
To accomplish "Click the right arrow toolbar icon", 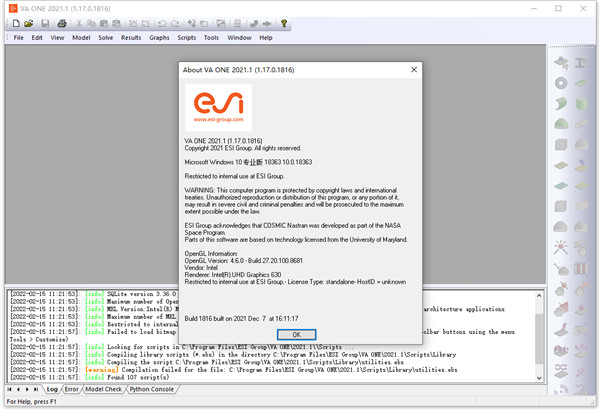I will (267, 24).
